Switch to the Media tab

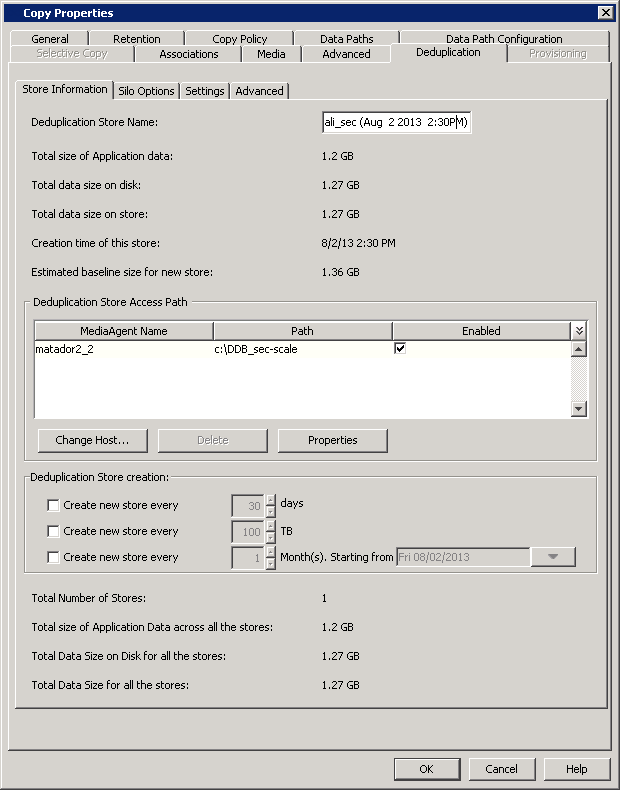tap(271, 54)
